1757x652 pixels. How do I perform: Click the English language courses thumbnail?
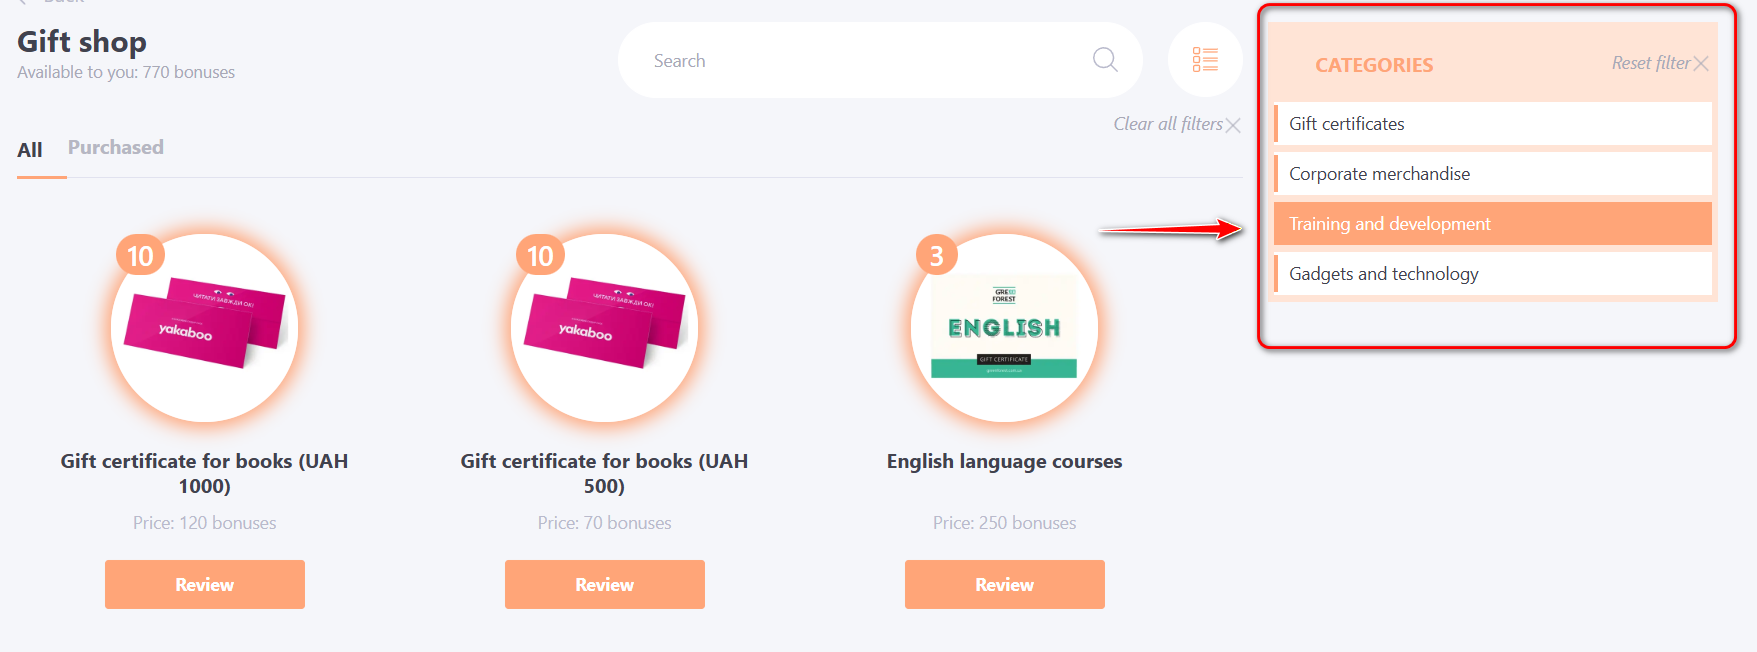pyautogui.click(x=1004, y=328)
